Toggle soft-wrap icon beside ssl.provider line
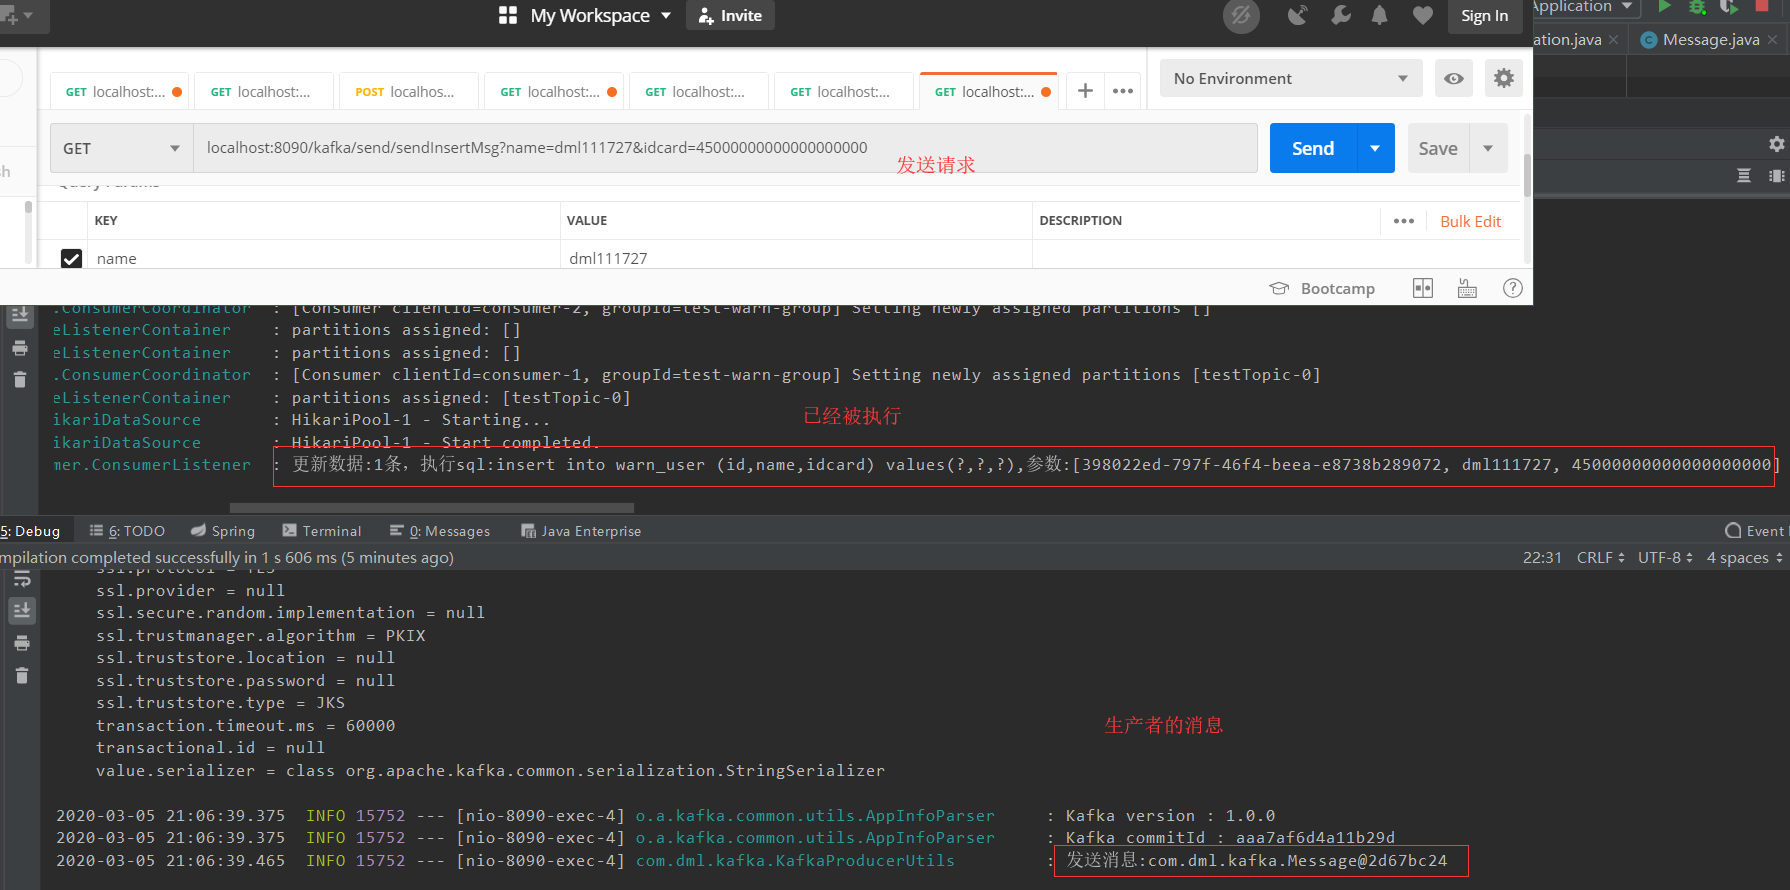The image size is (1790, 890). click(x=22, y=580)
